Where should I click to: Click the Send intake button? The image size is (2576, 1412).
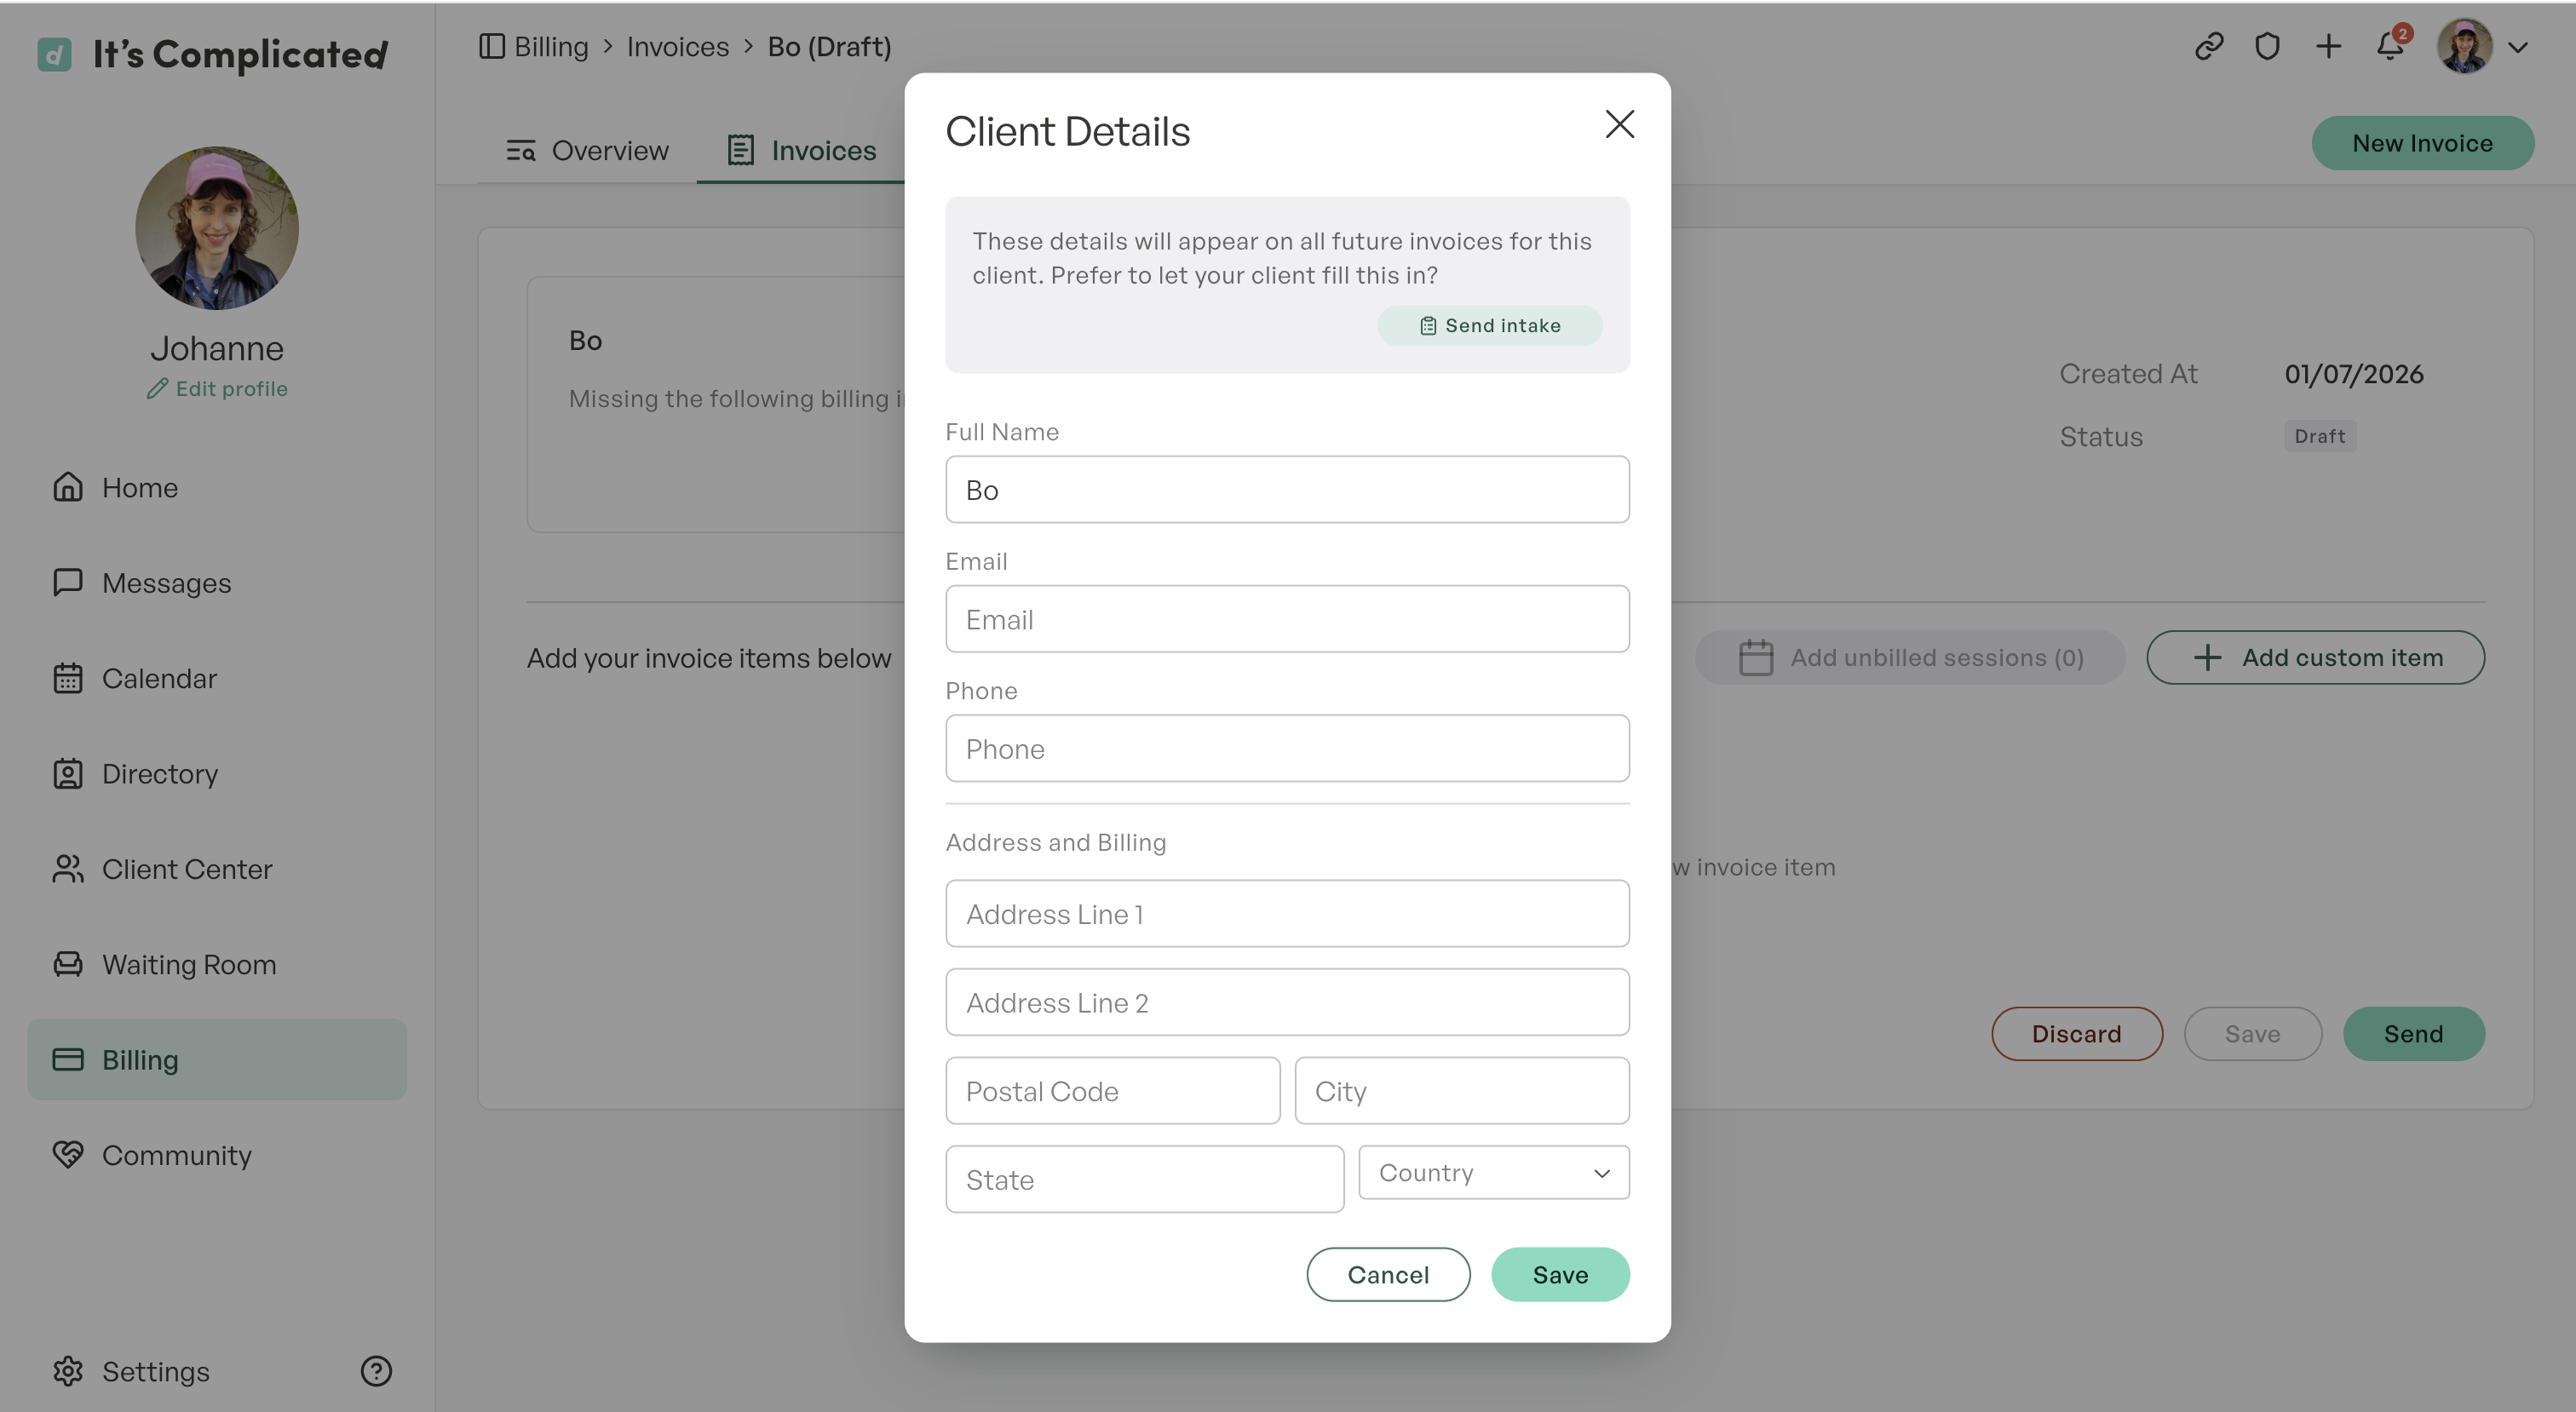pyautogui.click(x=1489, y=325)
